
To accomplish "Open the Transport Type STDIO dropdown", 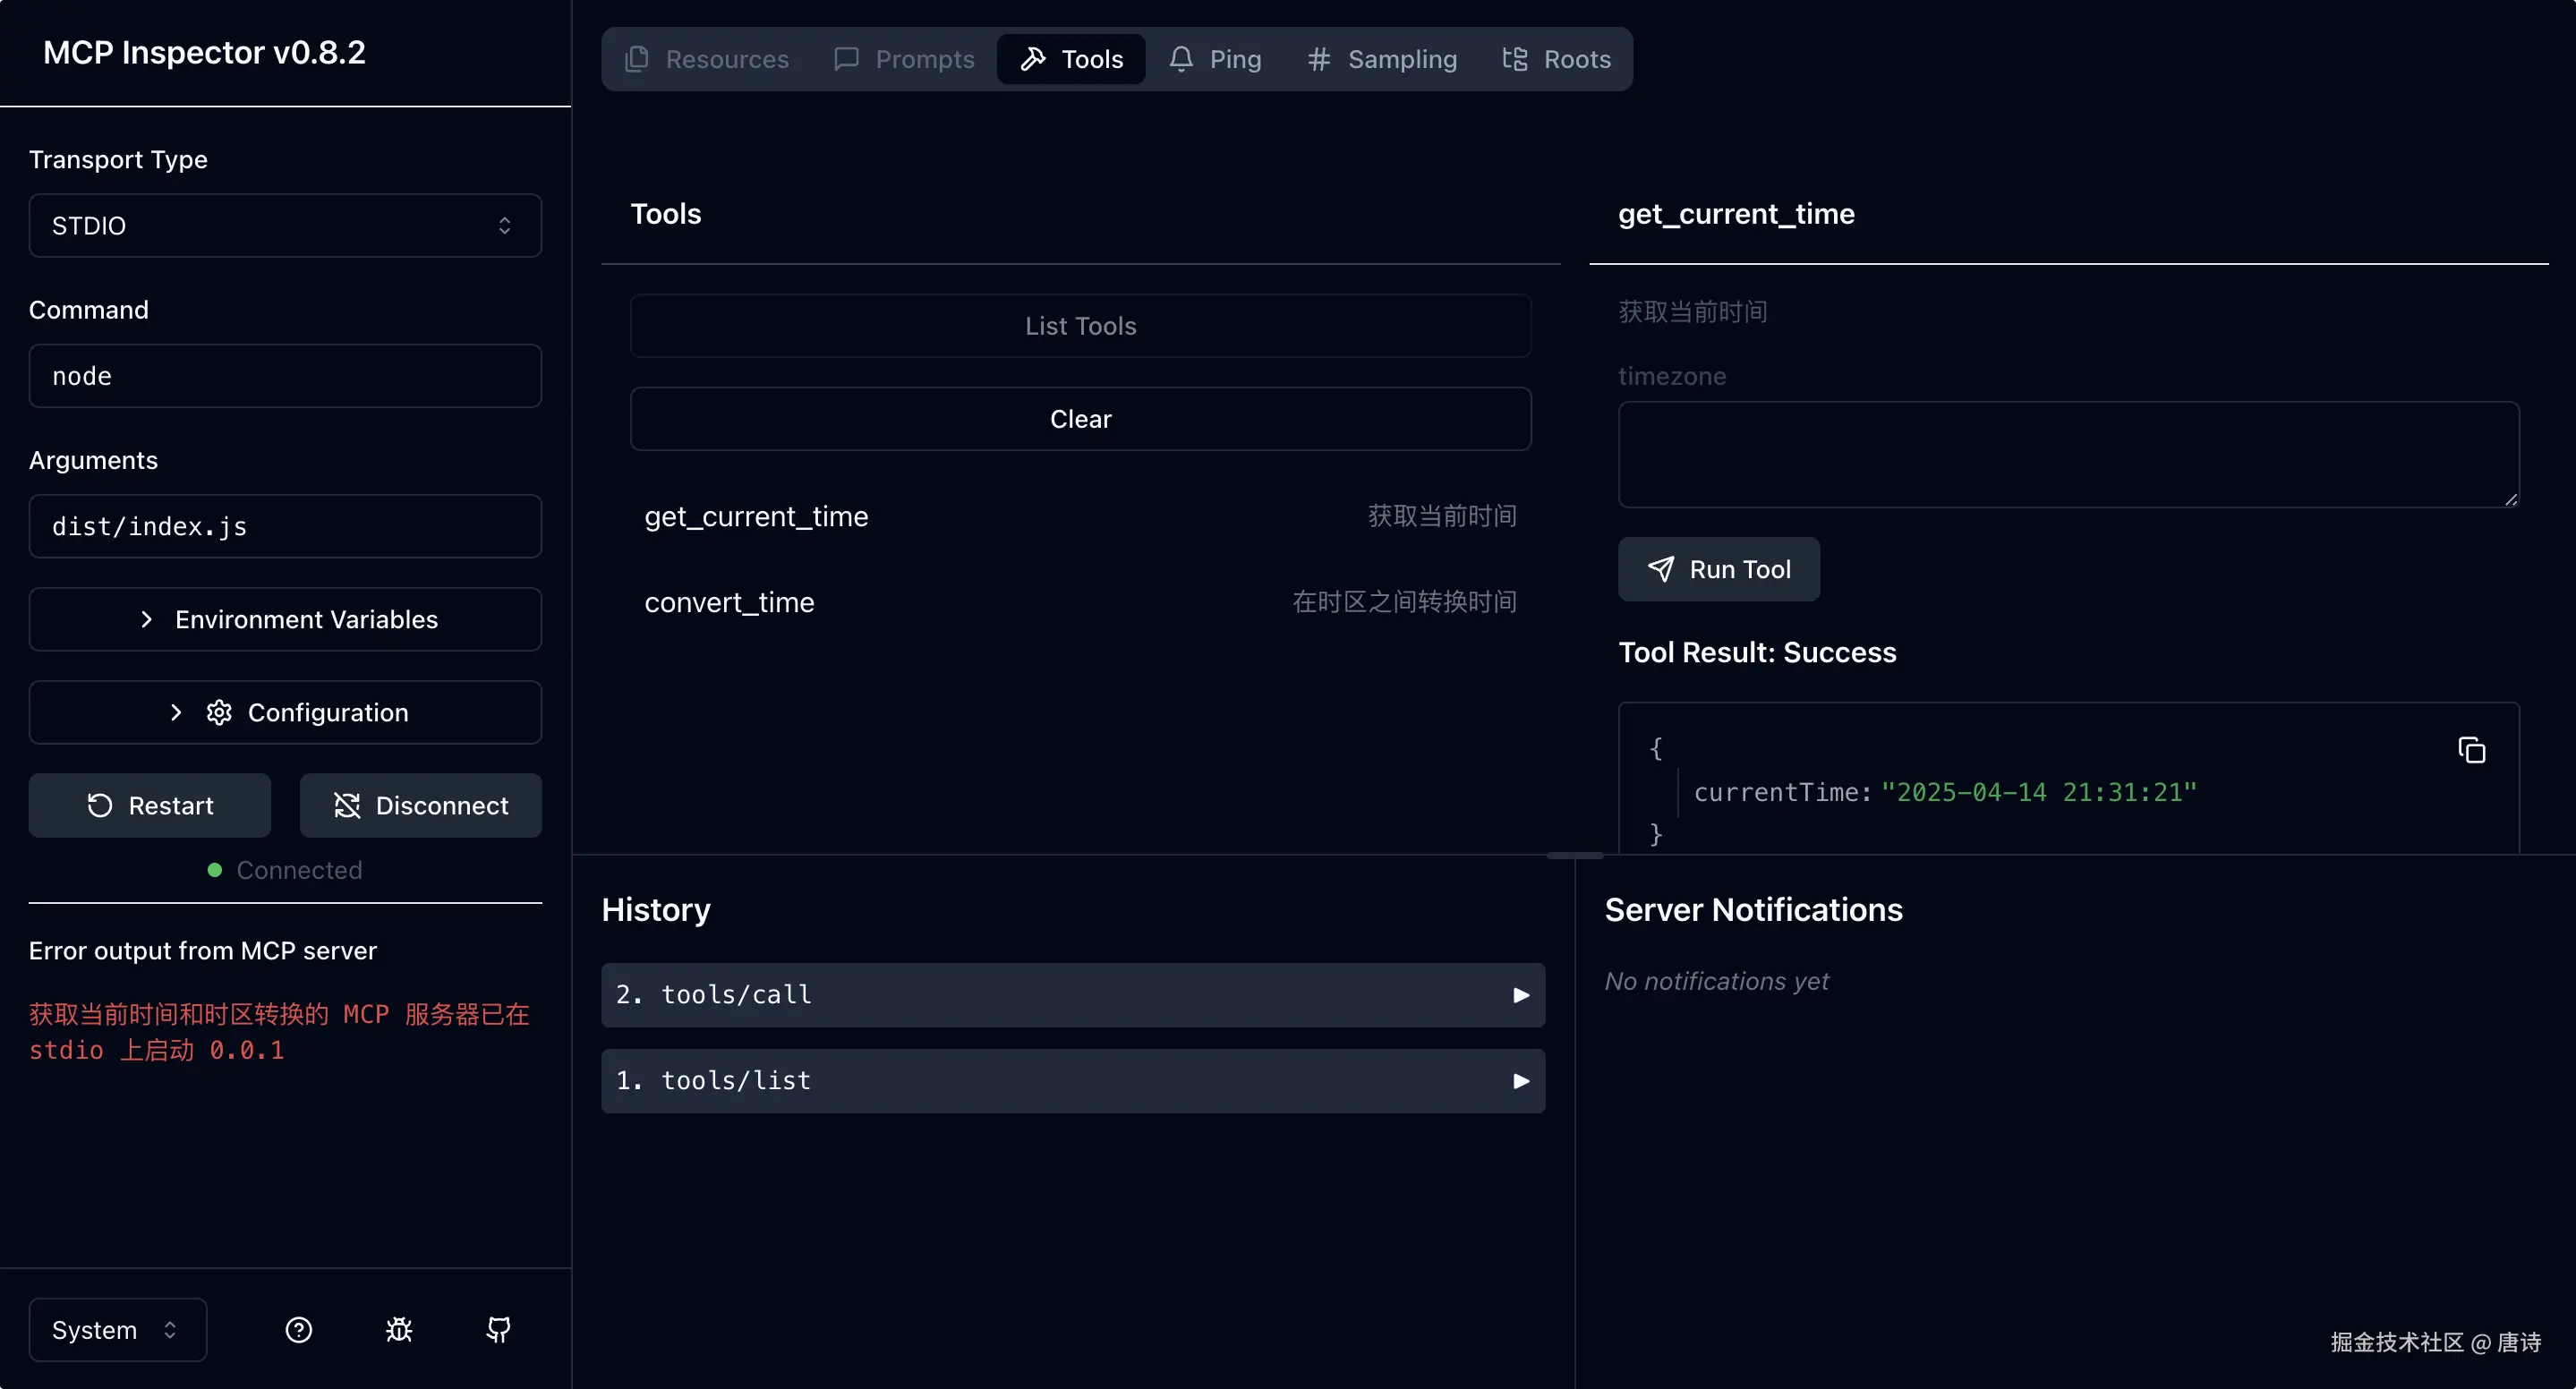I will (x=285, y=226).
